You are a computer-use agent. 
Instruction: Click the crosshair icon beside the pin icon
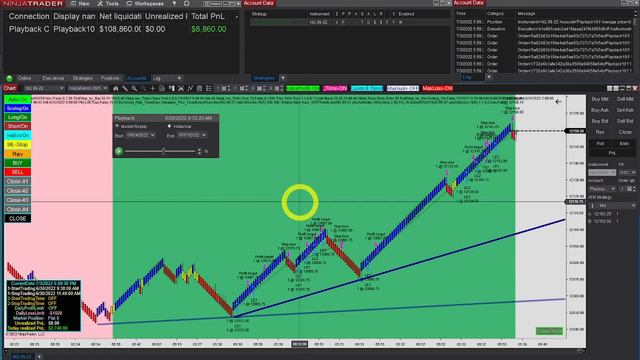click(x=187, y=3)
